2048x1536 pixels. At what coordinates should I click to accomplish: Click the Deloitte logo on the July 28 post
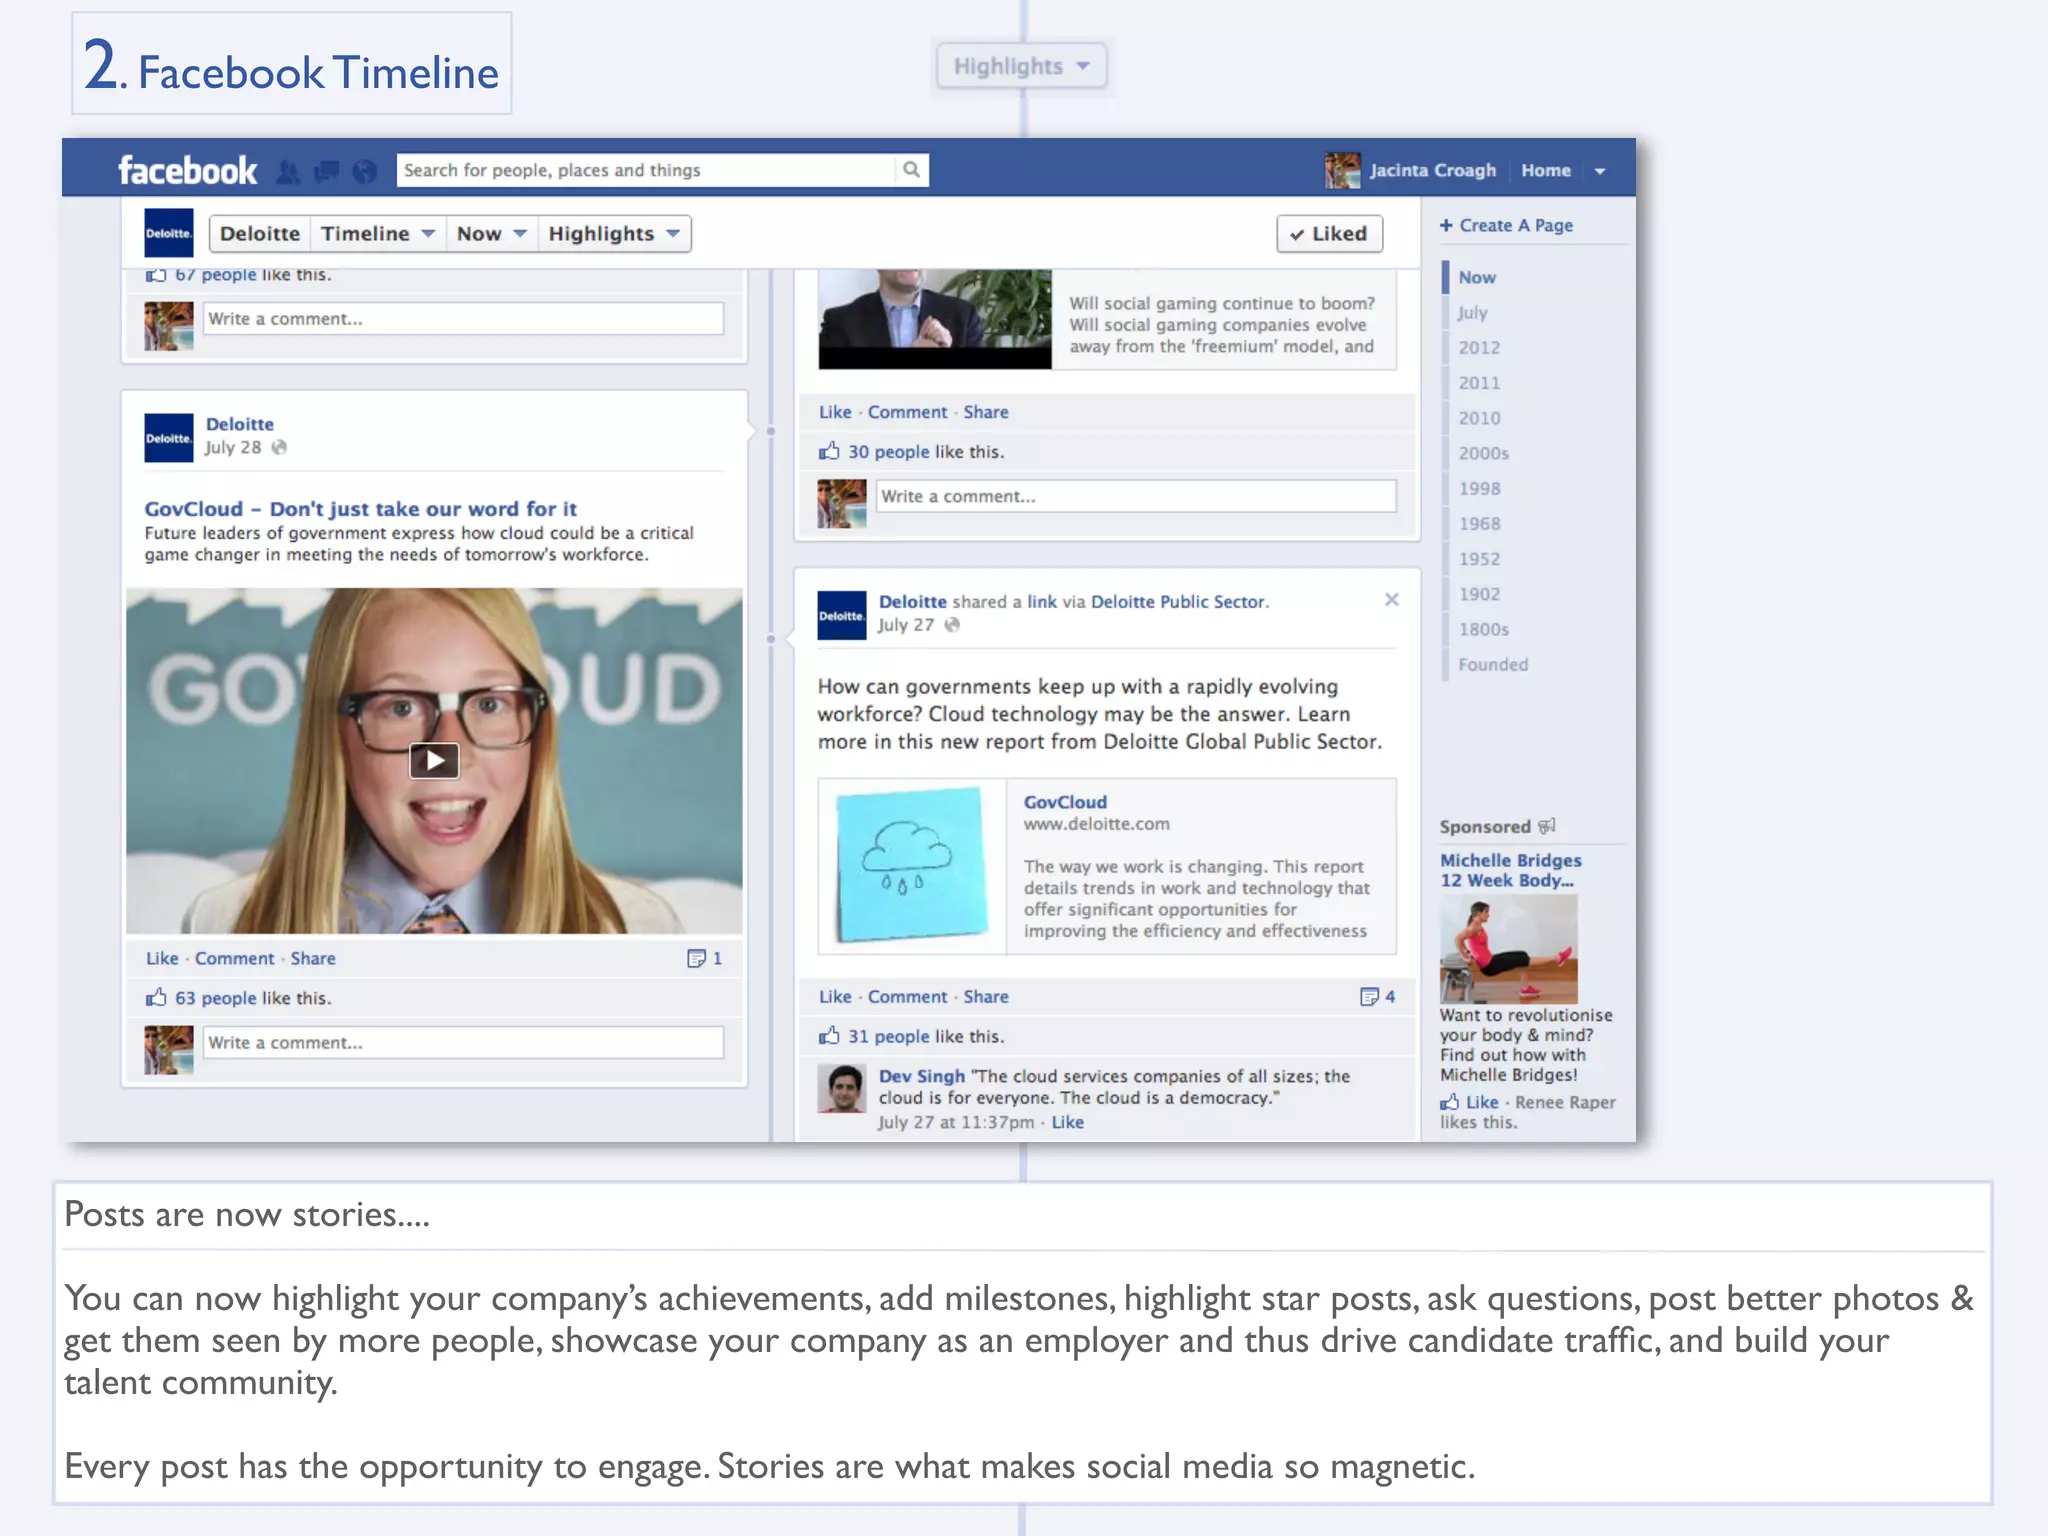pyautogui.click(x=168, y=438)
